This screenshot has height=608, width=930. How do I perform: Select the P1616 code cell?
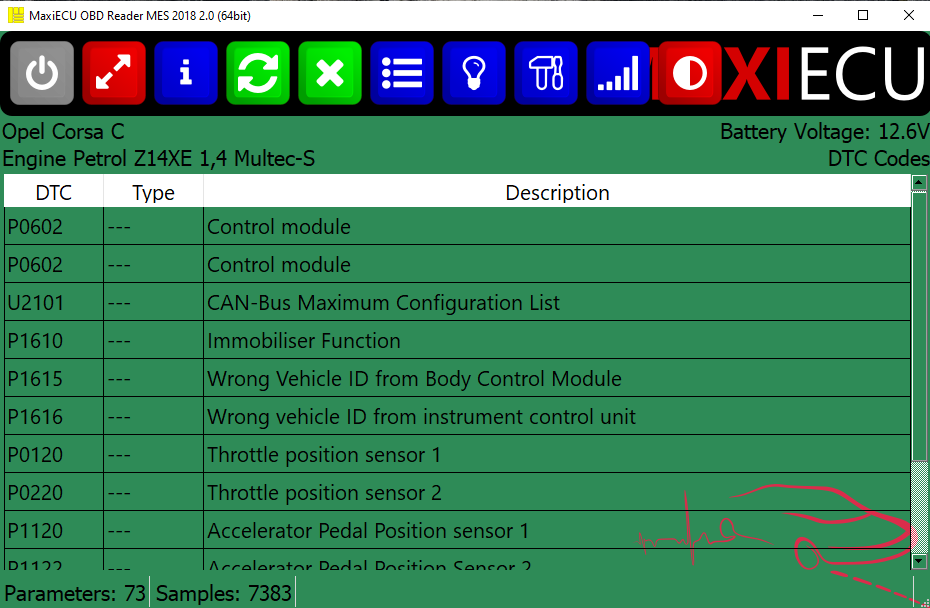(x=53, y=416)
